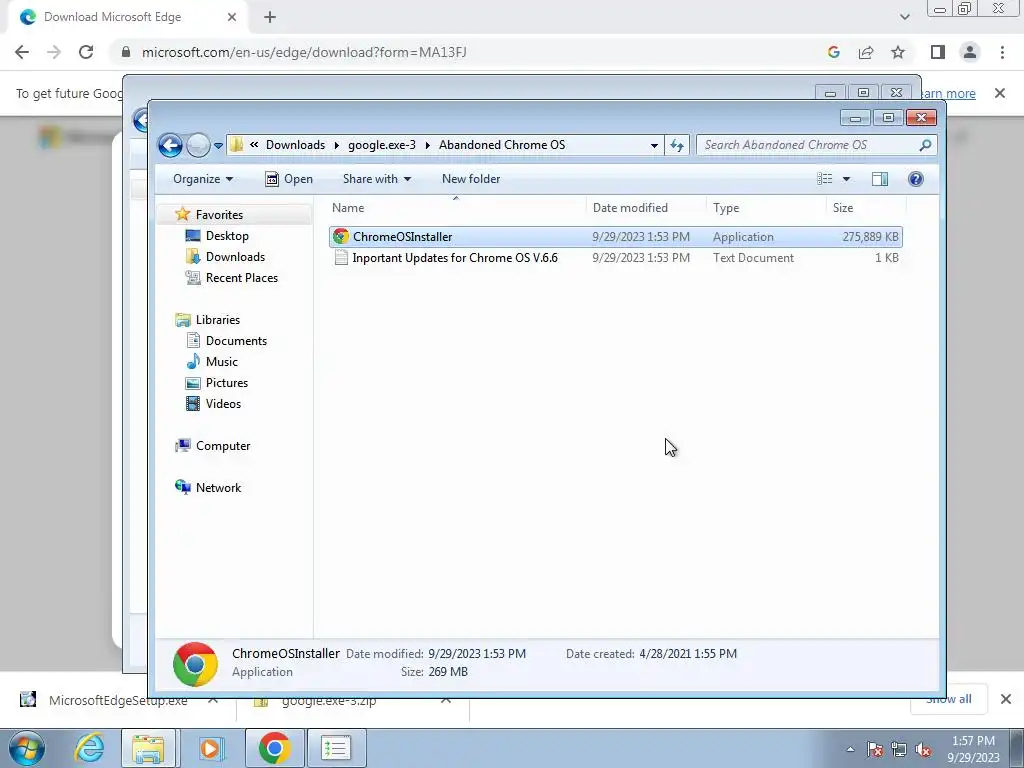1024x768 pixels.
Task: Close the Download Microsoft Edge tab
Action: pos(232,17)
